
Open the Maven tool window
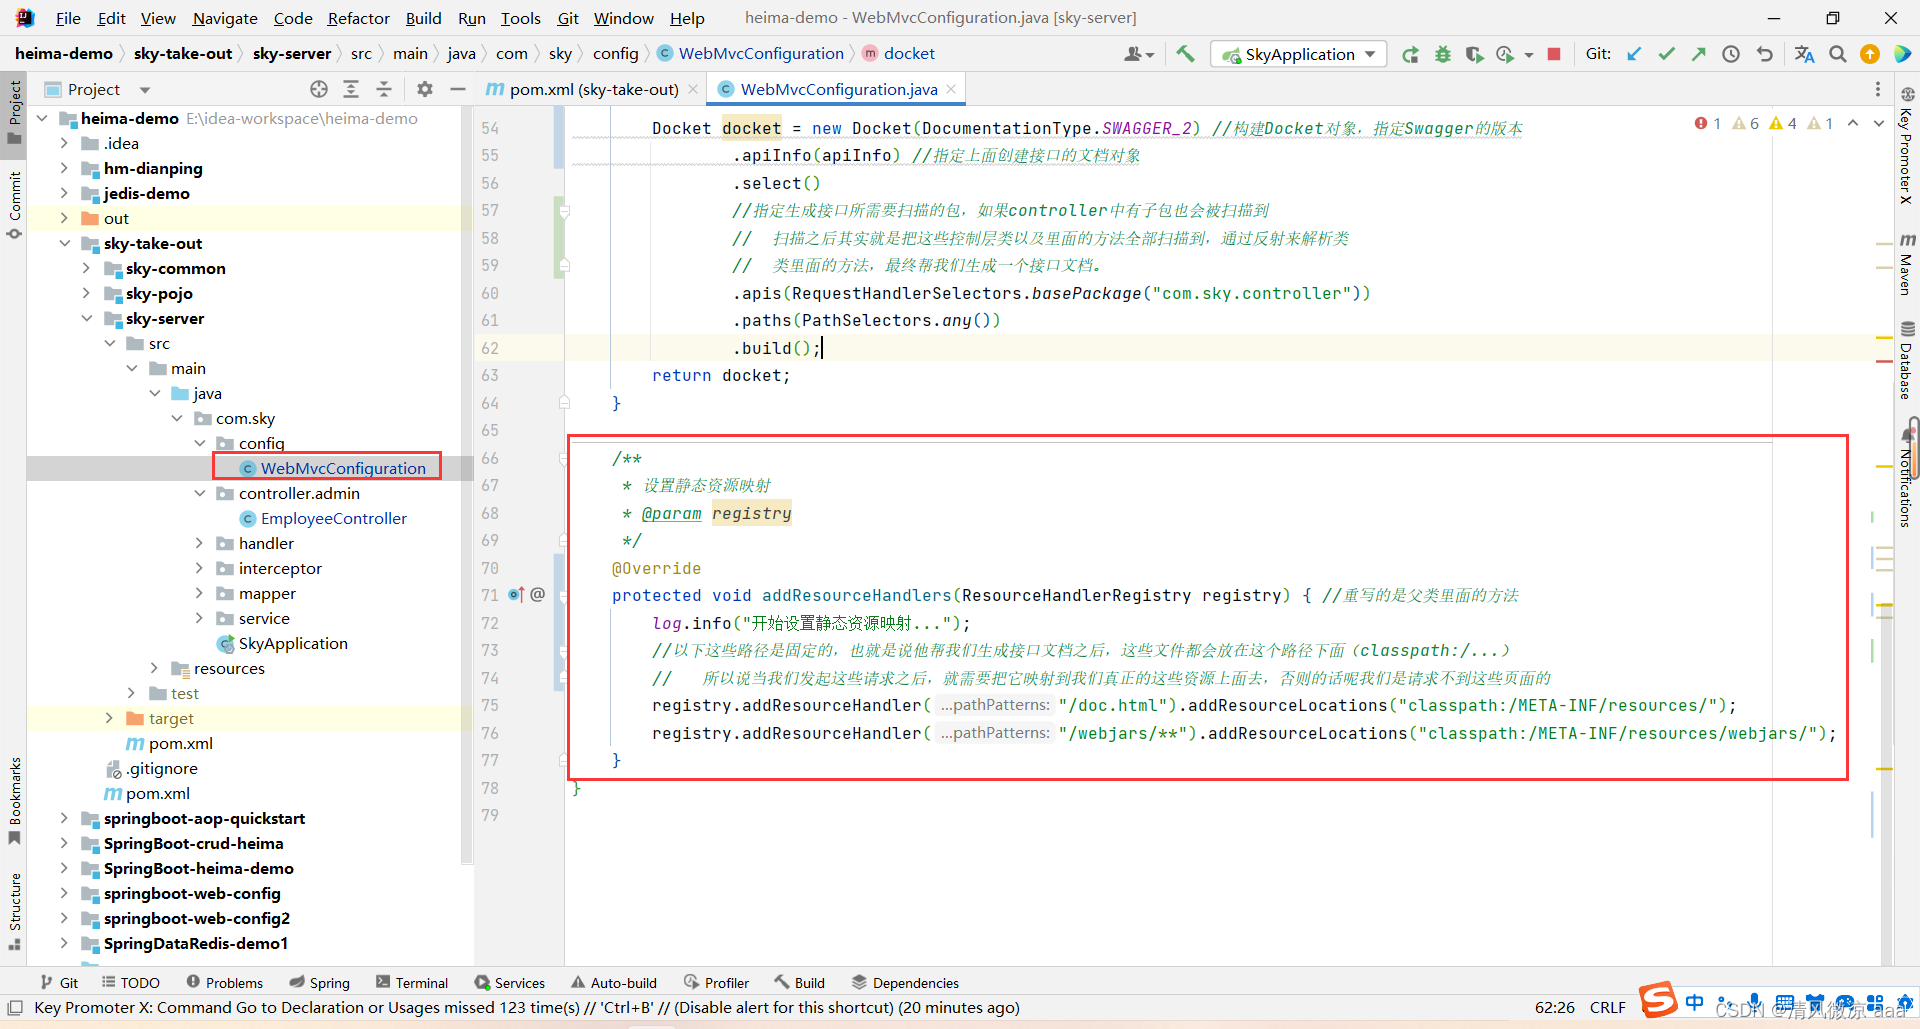(x=1906, y=264)
